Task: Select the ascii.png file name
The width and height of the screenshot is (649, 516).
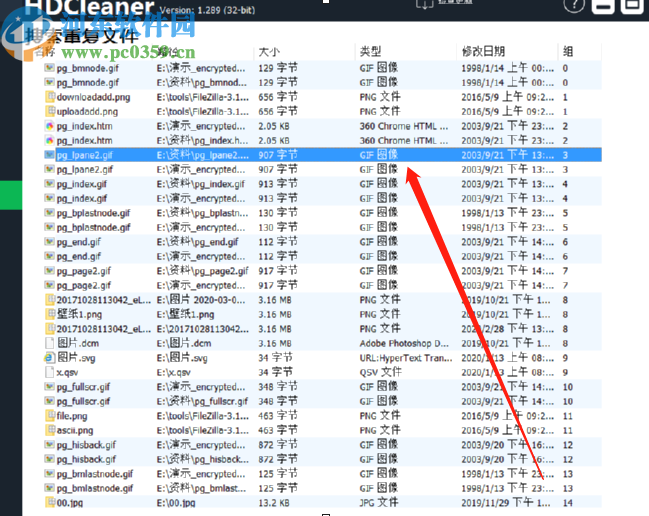Action: coord(75,430)
